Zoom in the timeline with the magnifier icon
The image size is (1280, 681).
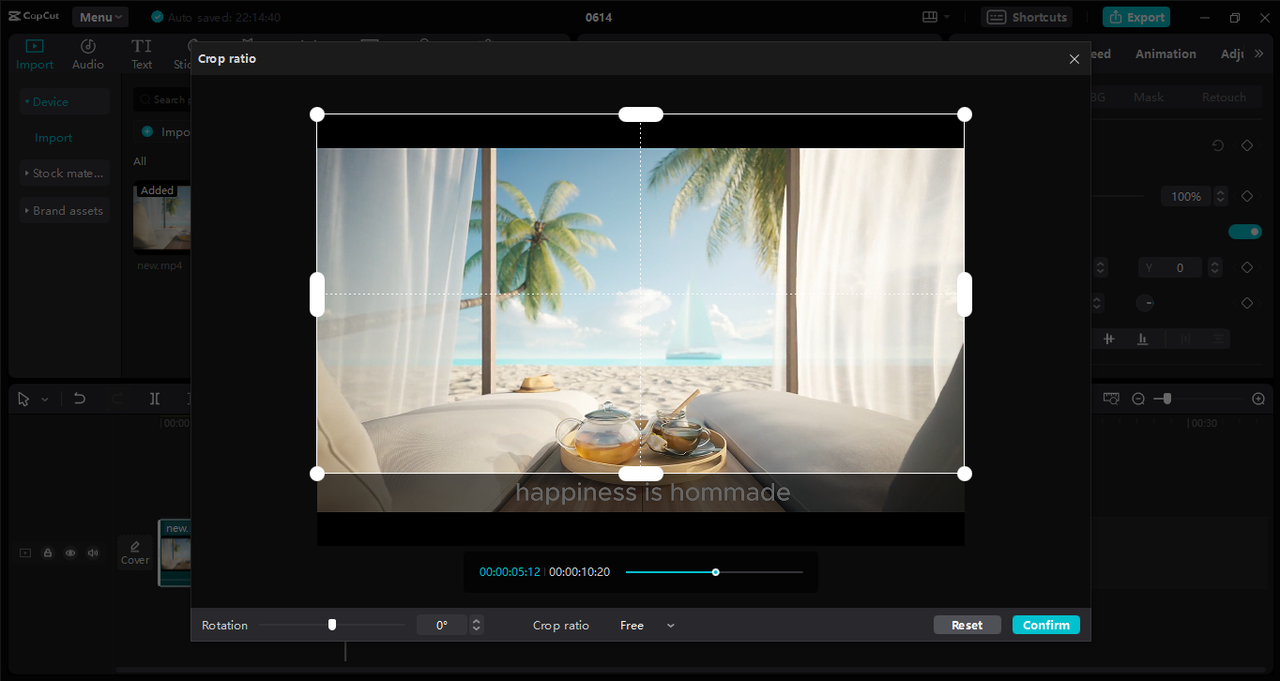[1258, 398]
